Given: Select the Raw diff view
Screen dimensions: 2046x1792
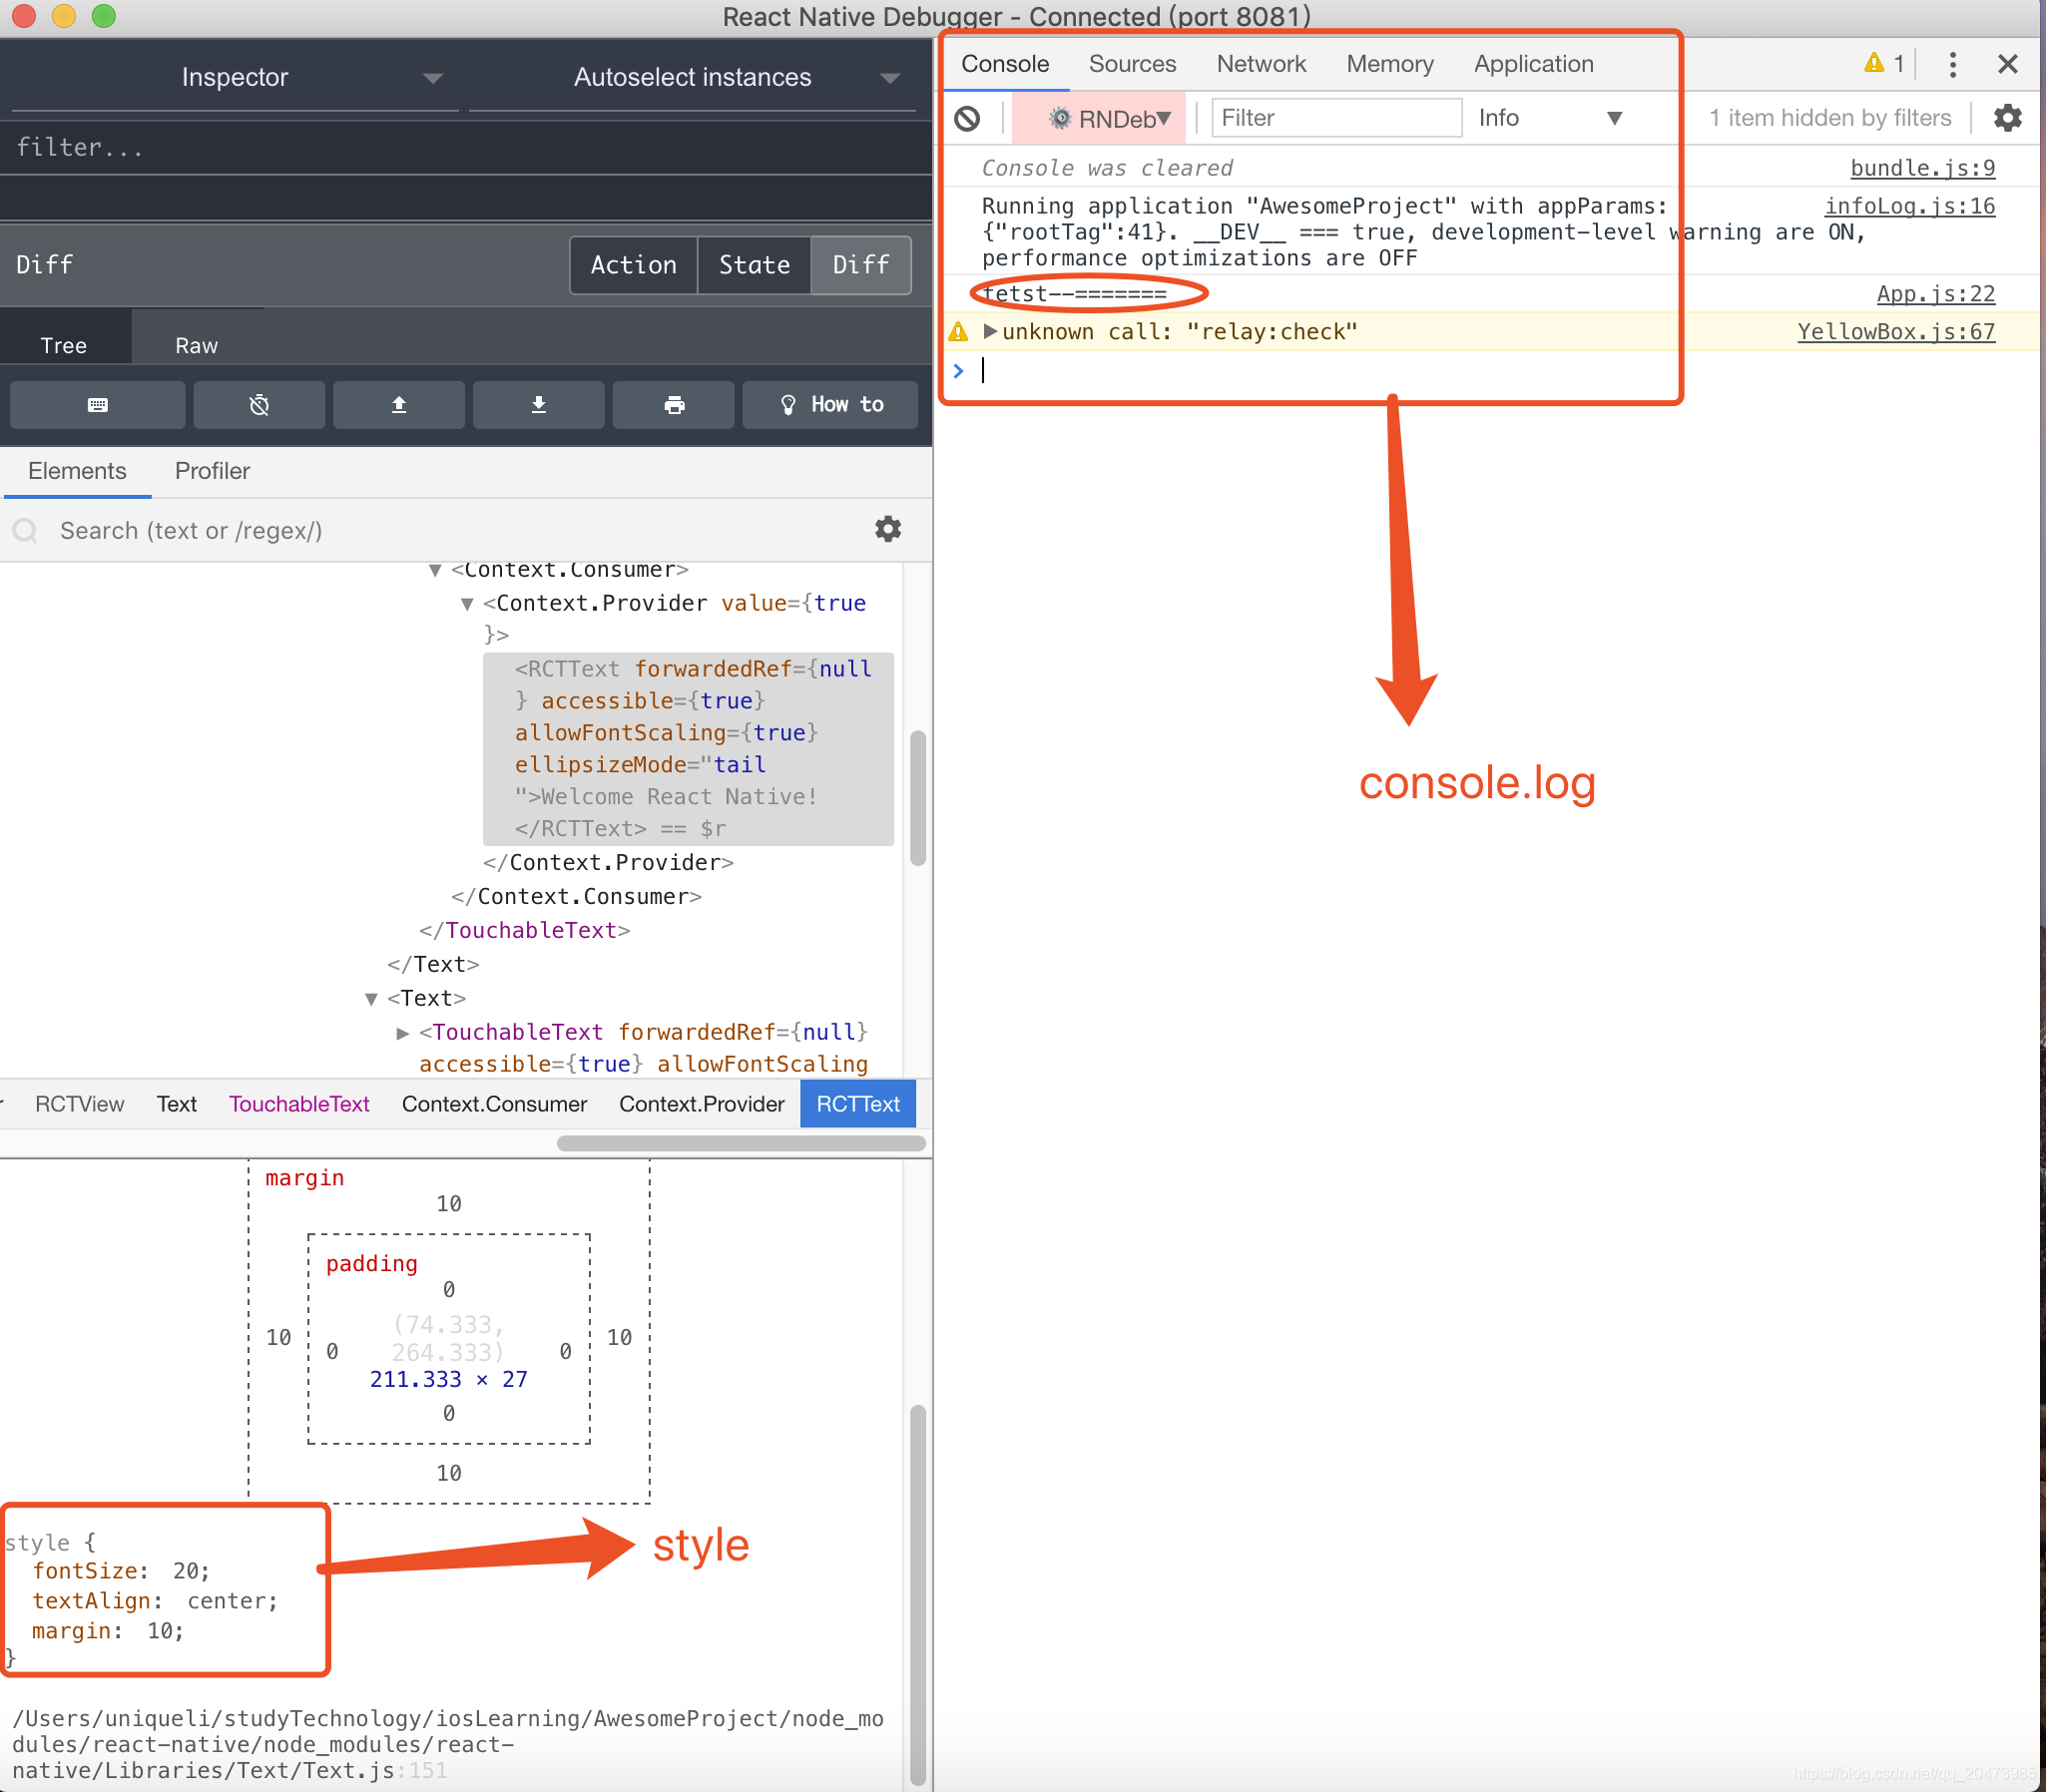Looking at the screenshot, I should pyautogui.click(x=196, y=345).
